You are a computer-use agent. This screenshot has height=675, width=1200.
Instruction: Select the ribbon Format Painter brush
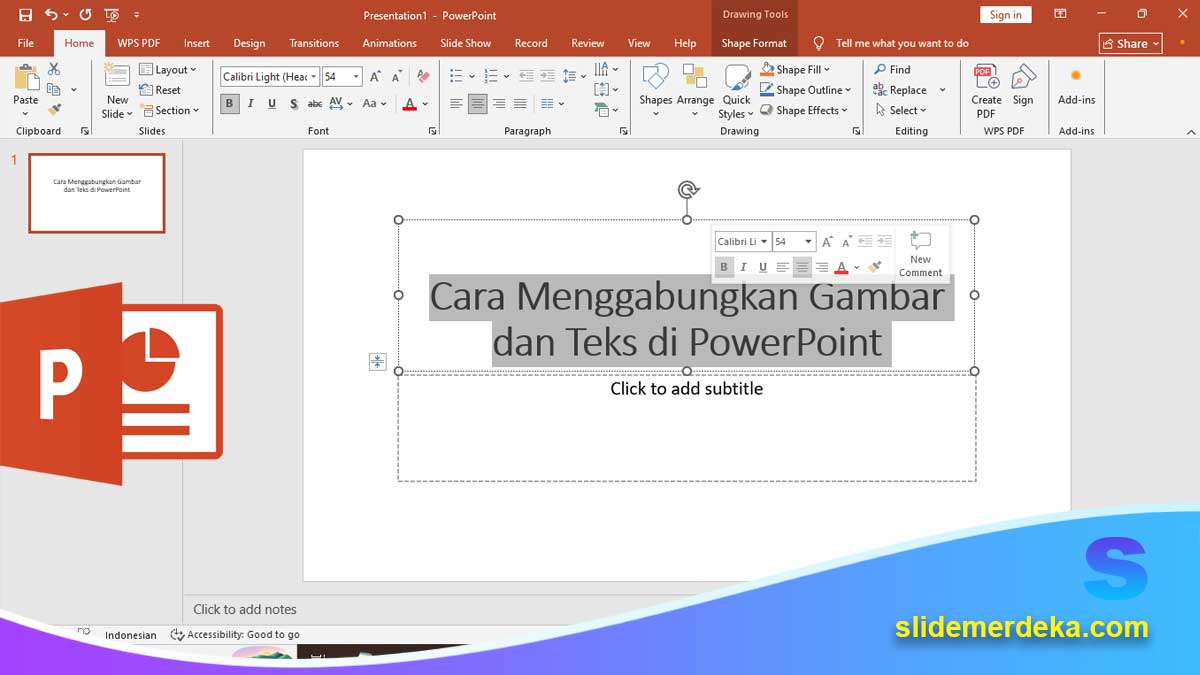point(54,109)
